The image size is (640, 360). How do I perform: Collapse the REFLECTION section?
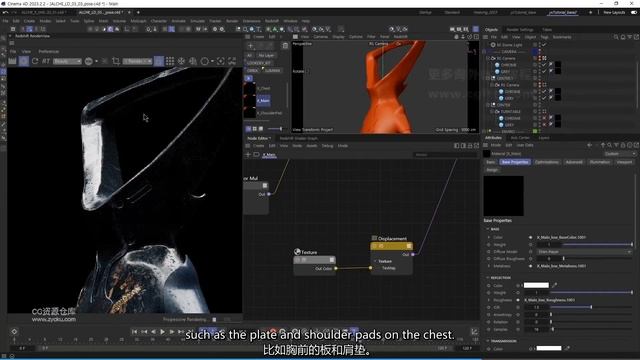tap(488, 278)
